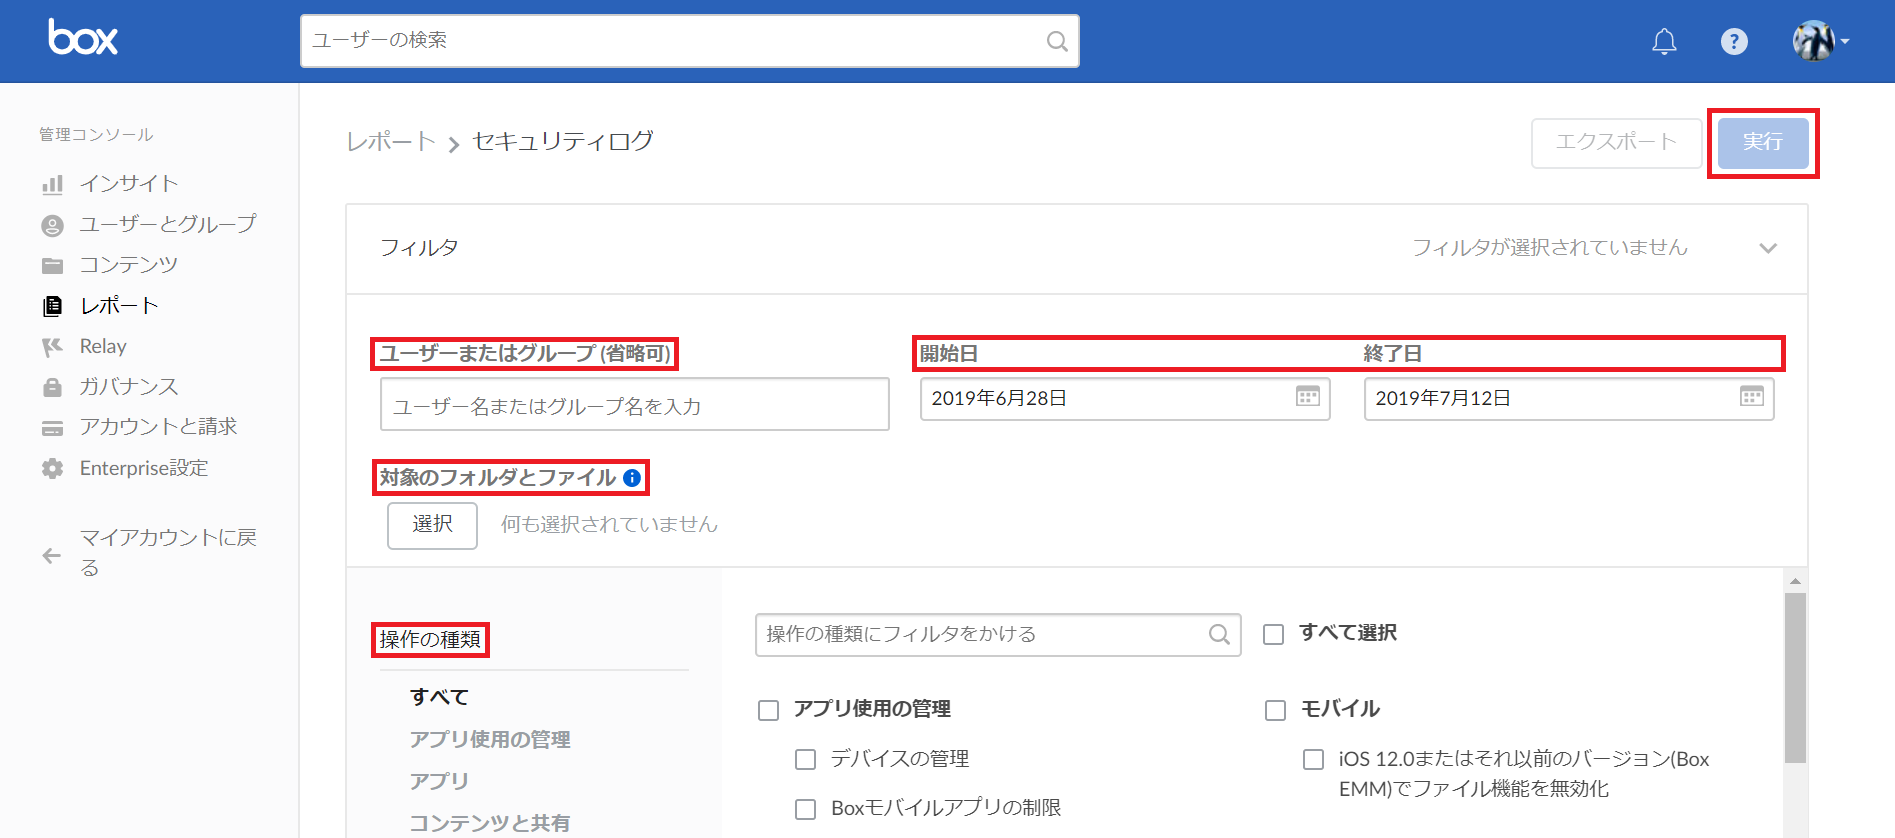This screenshot has height=838, width=1895.
Task: Select すべて in 操作の種類 list
Action: click(x=439, y=697)
